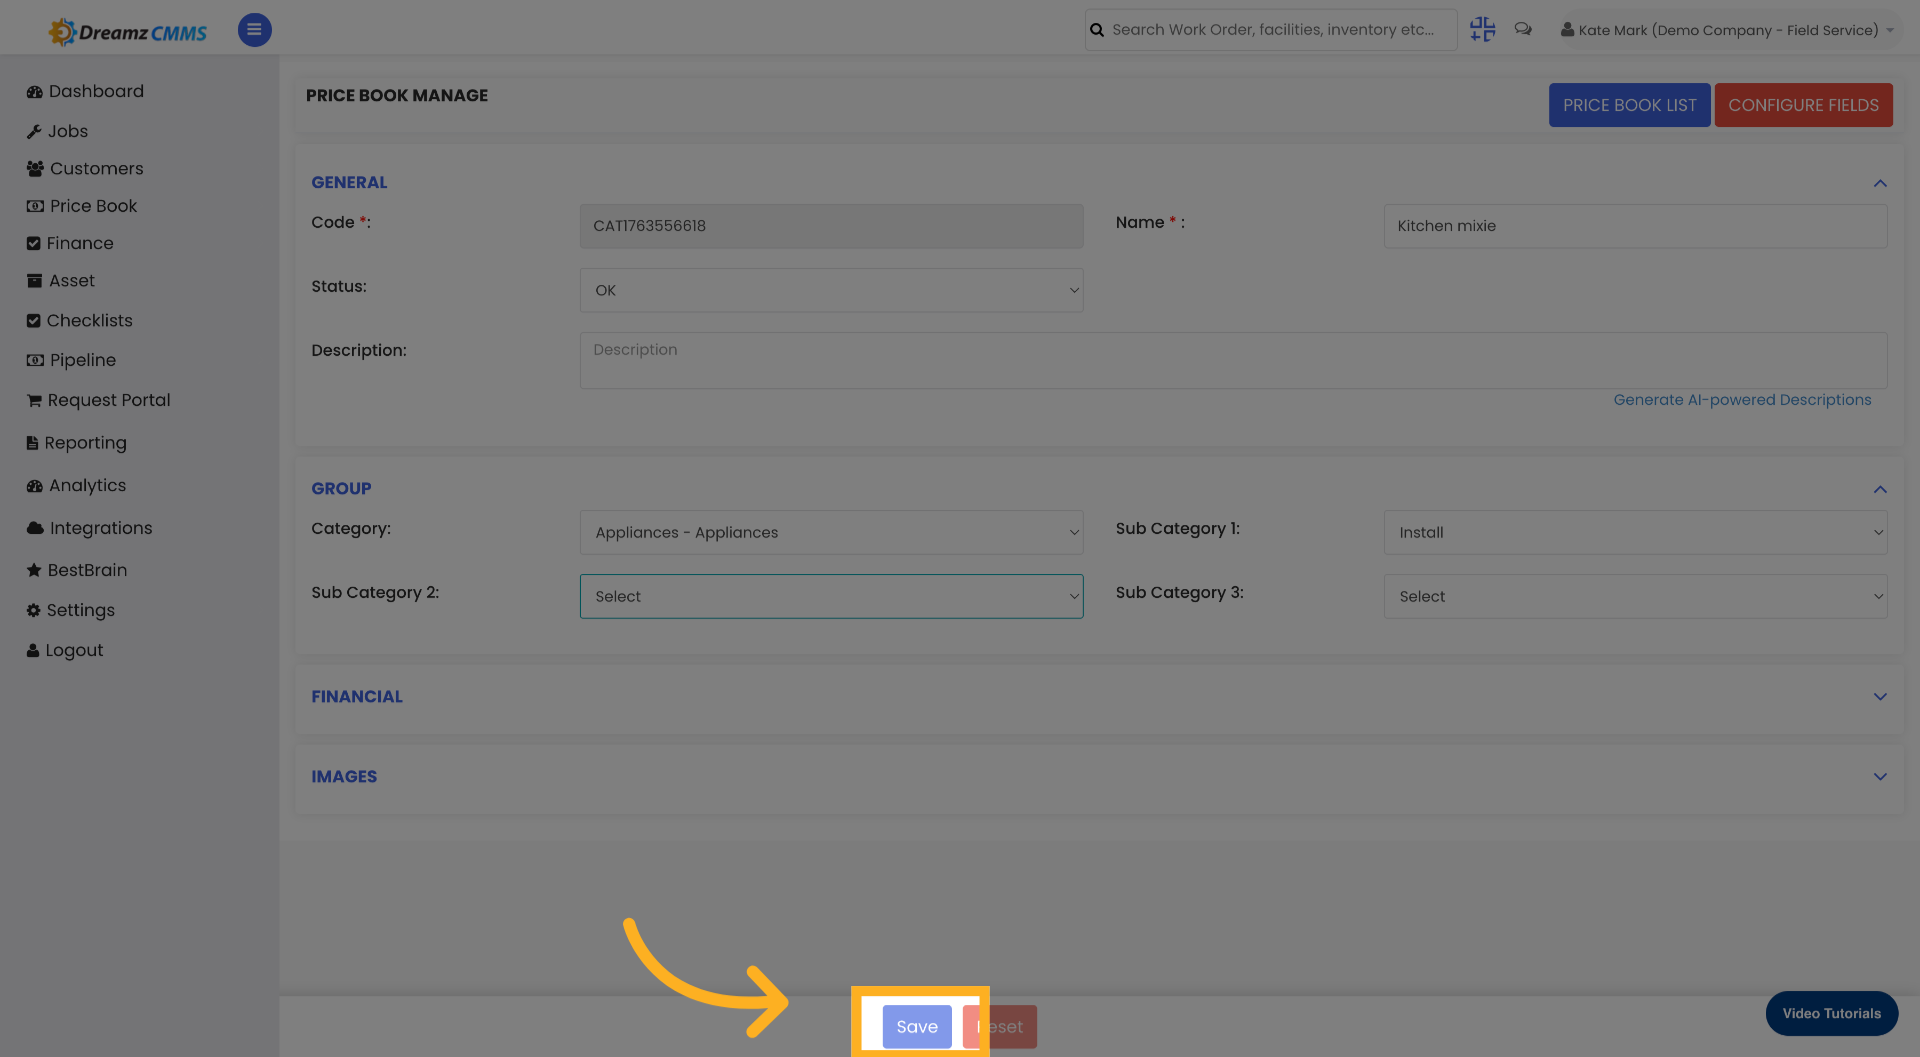Open Video Tutorials button
Screen dimensions: 1920x1057
(1831, 1013)
